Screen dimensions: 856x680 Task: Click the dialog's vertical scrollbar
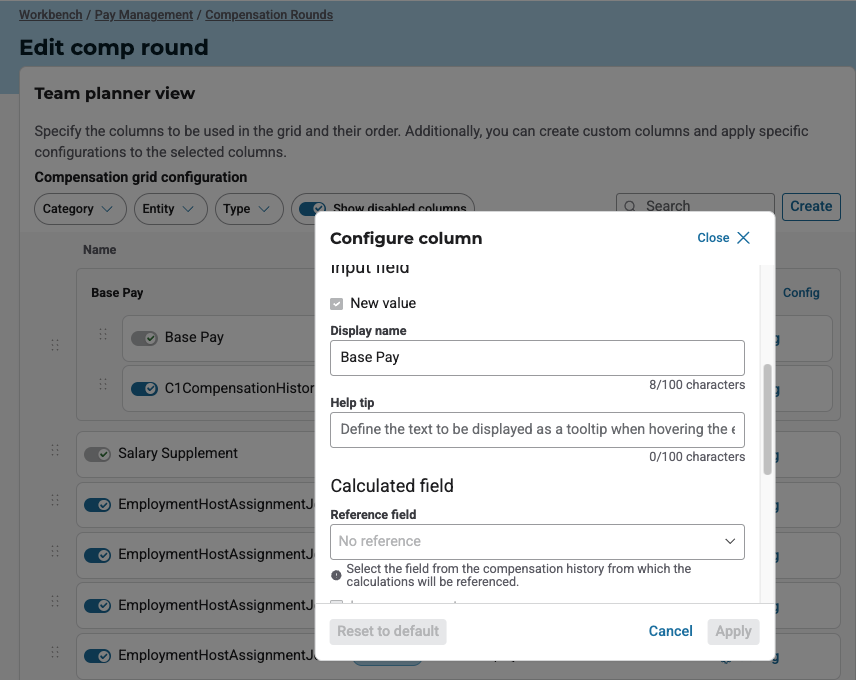(767, 418)
